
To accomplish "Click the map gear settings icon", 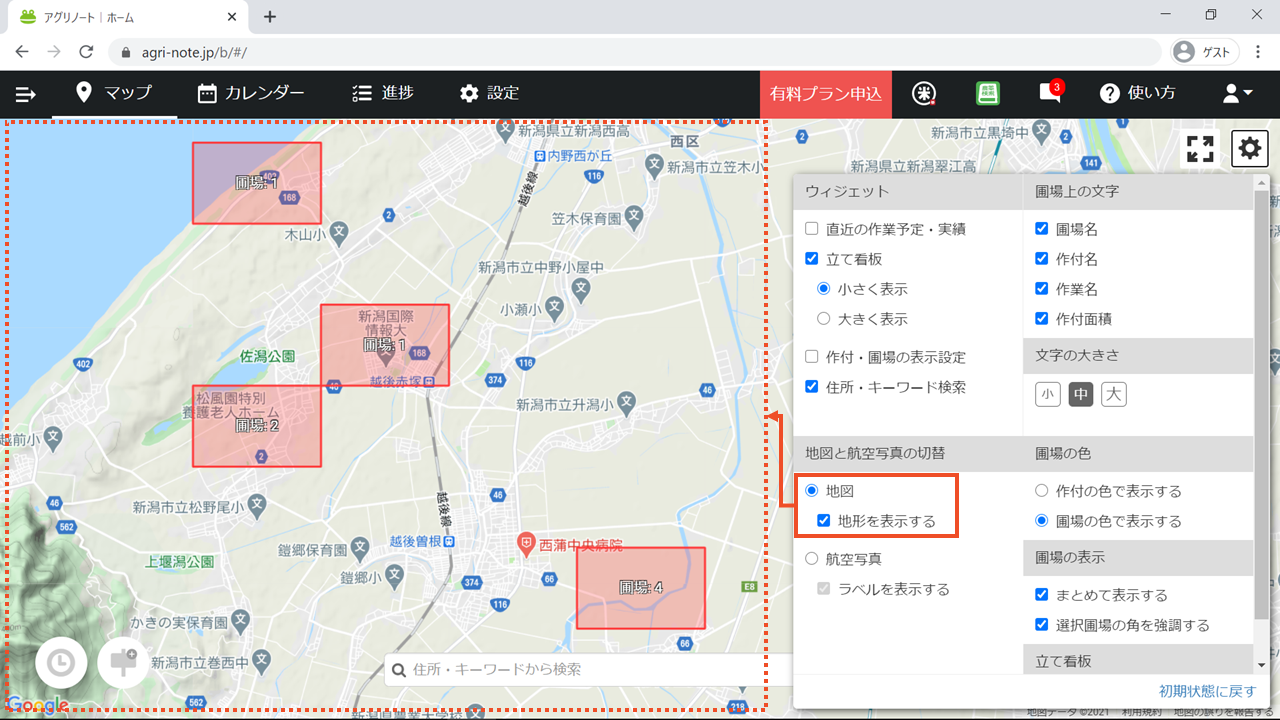I will click(1249, 149).
